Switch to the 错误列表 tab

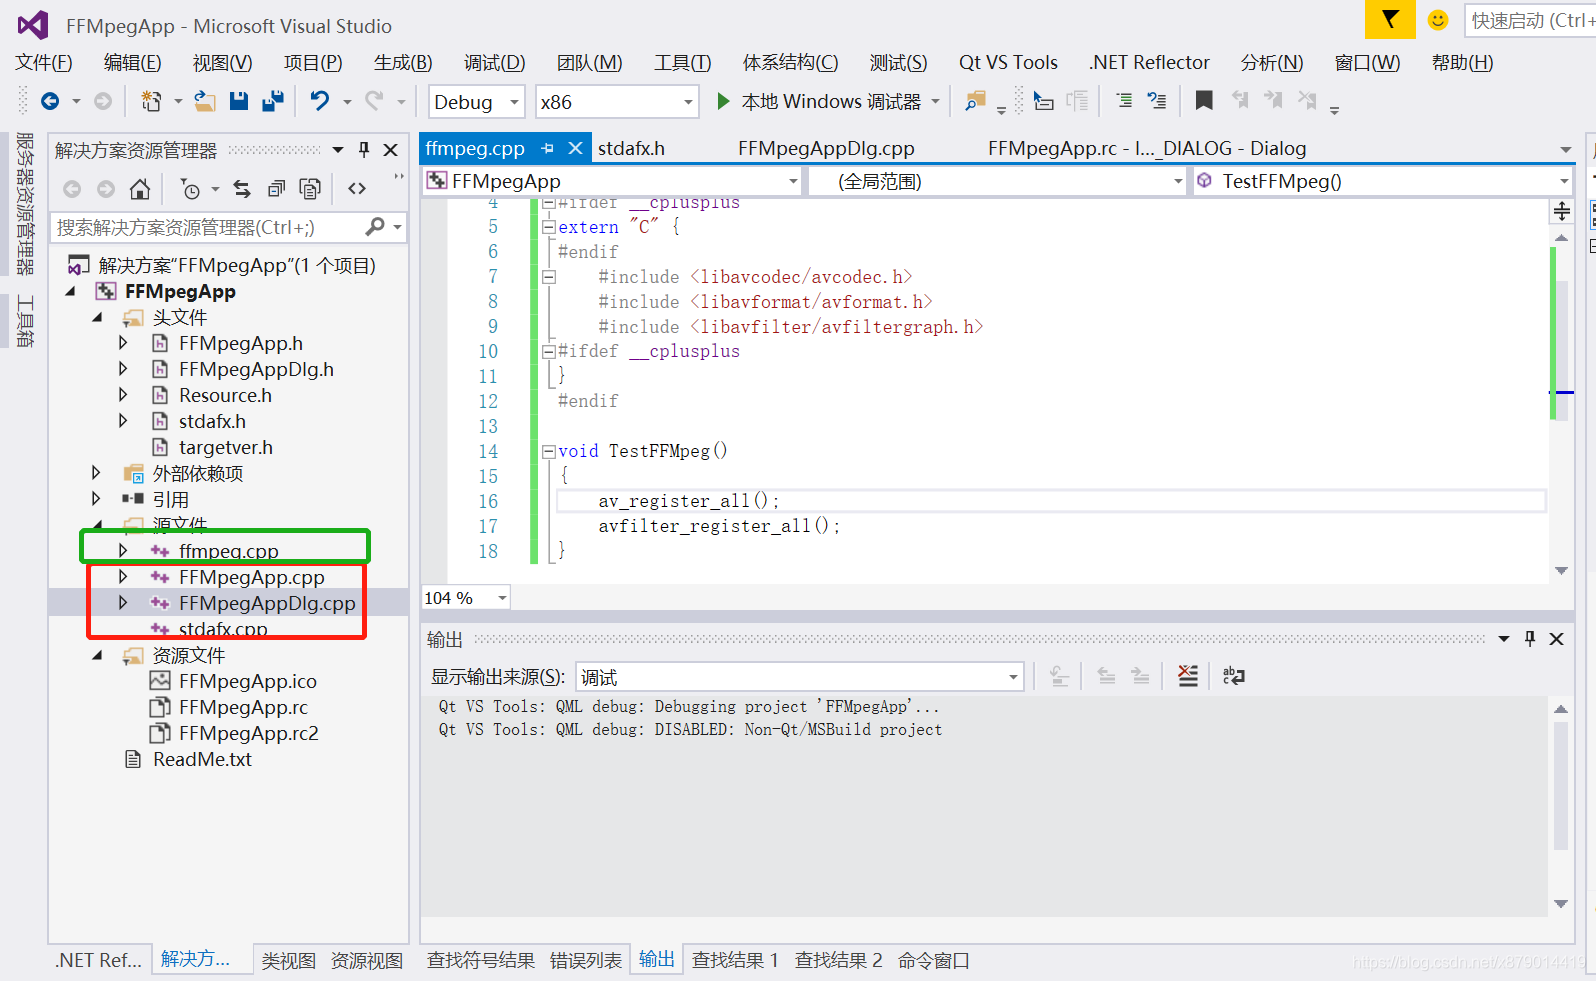[586, 961]
